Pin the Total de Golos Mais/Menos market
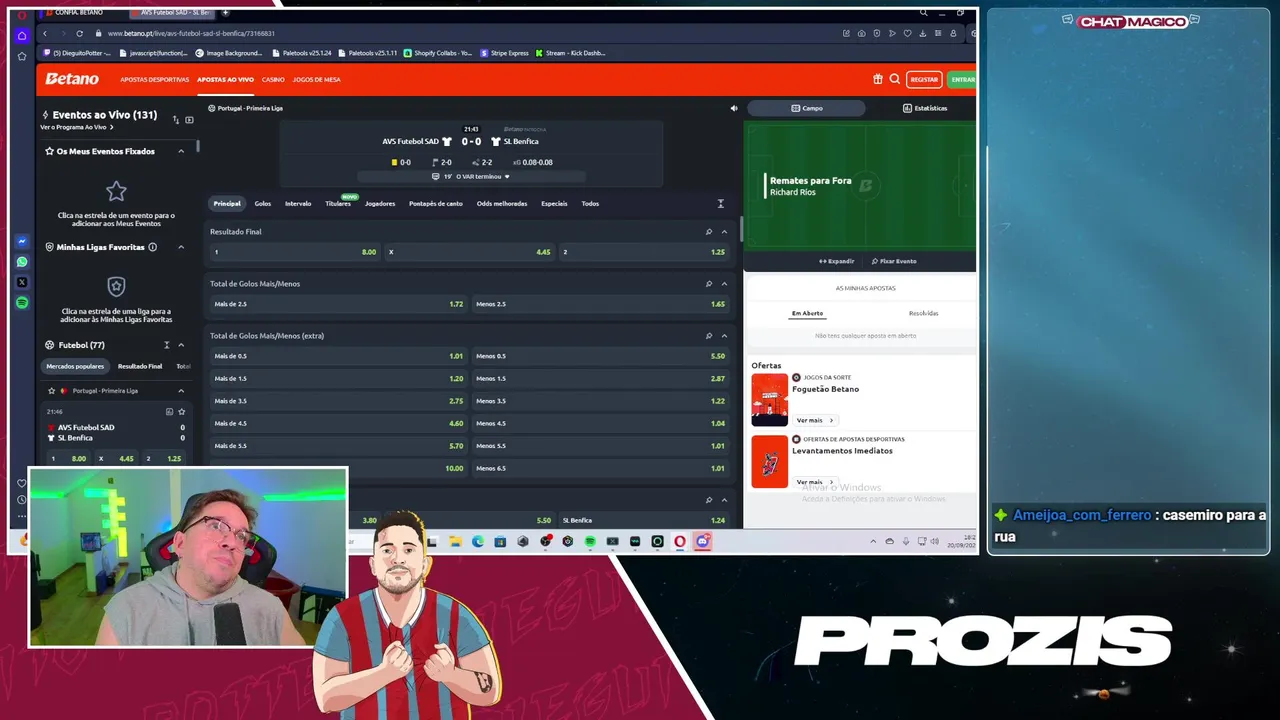1280x720 pixels. coord(709,284)
